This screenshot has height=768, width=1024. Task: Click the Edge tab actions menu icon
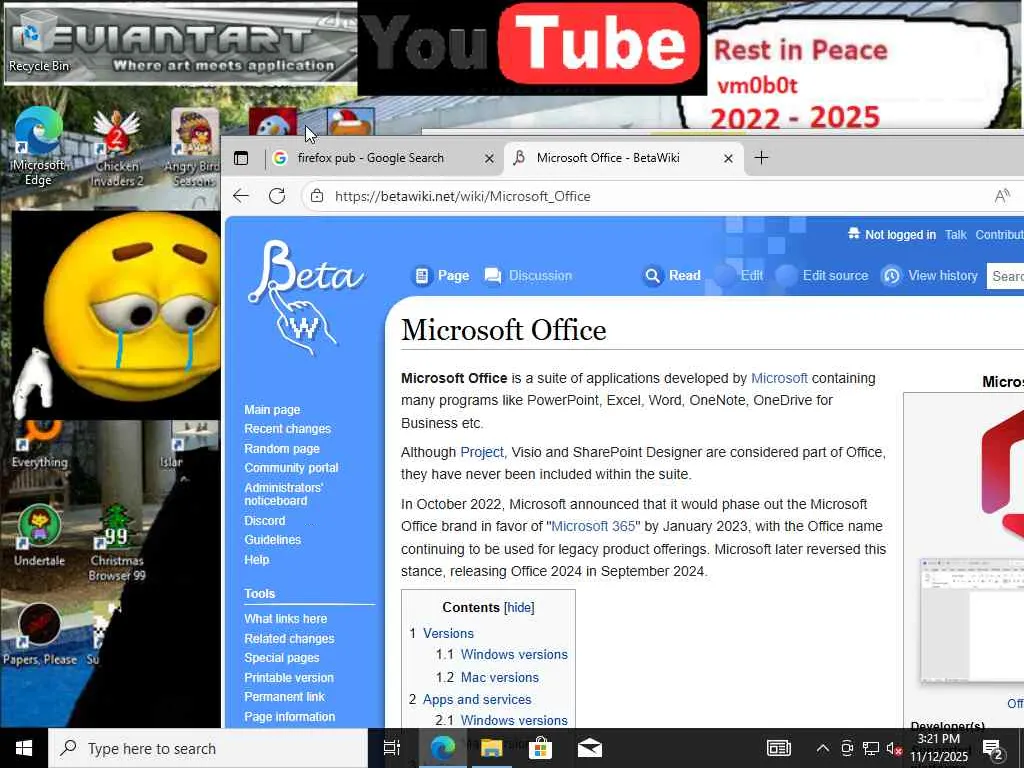click(241, 158)
